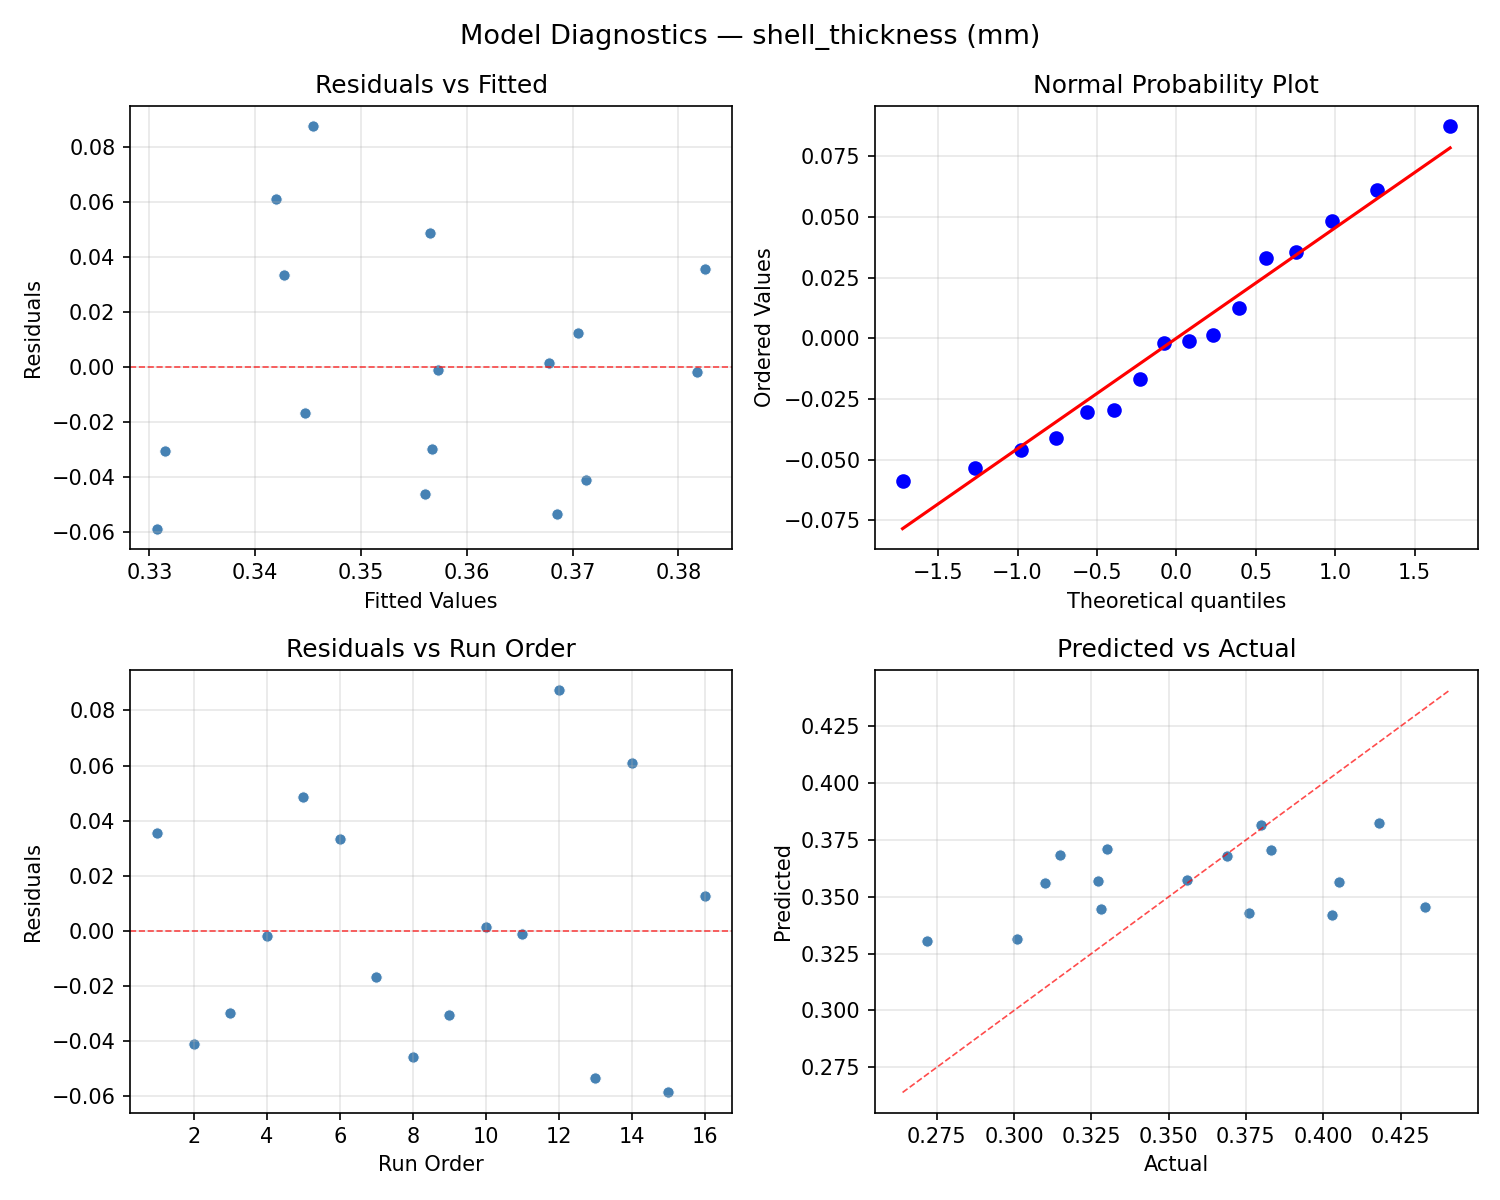Click the highest residual point in Residuals vs Fitted
Image resolution: width=1500 pixels, height=1200 pixels.
pos(312,126)
